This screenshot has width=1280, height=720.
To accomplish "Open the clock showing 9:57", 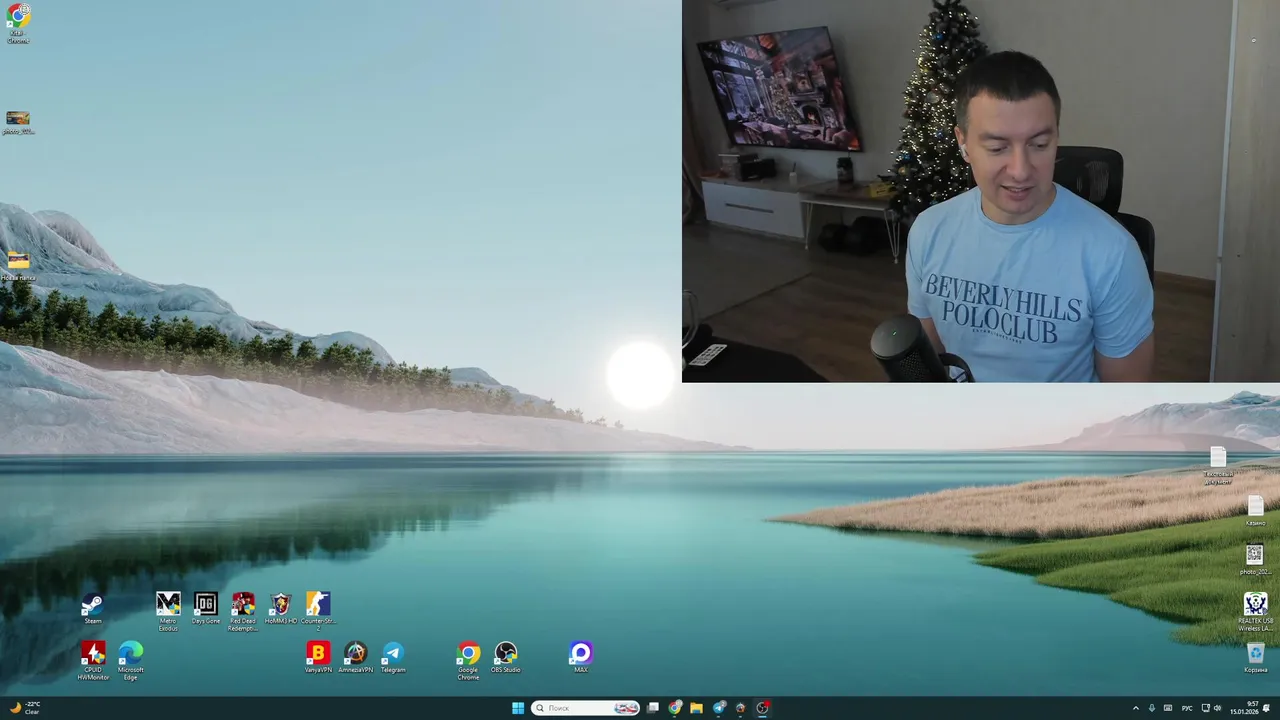I will point(1243,708).
